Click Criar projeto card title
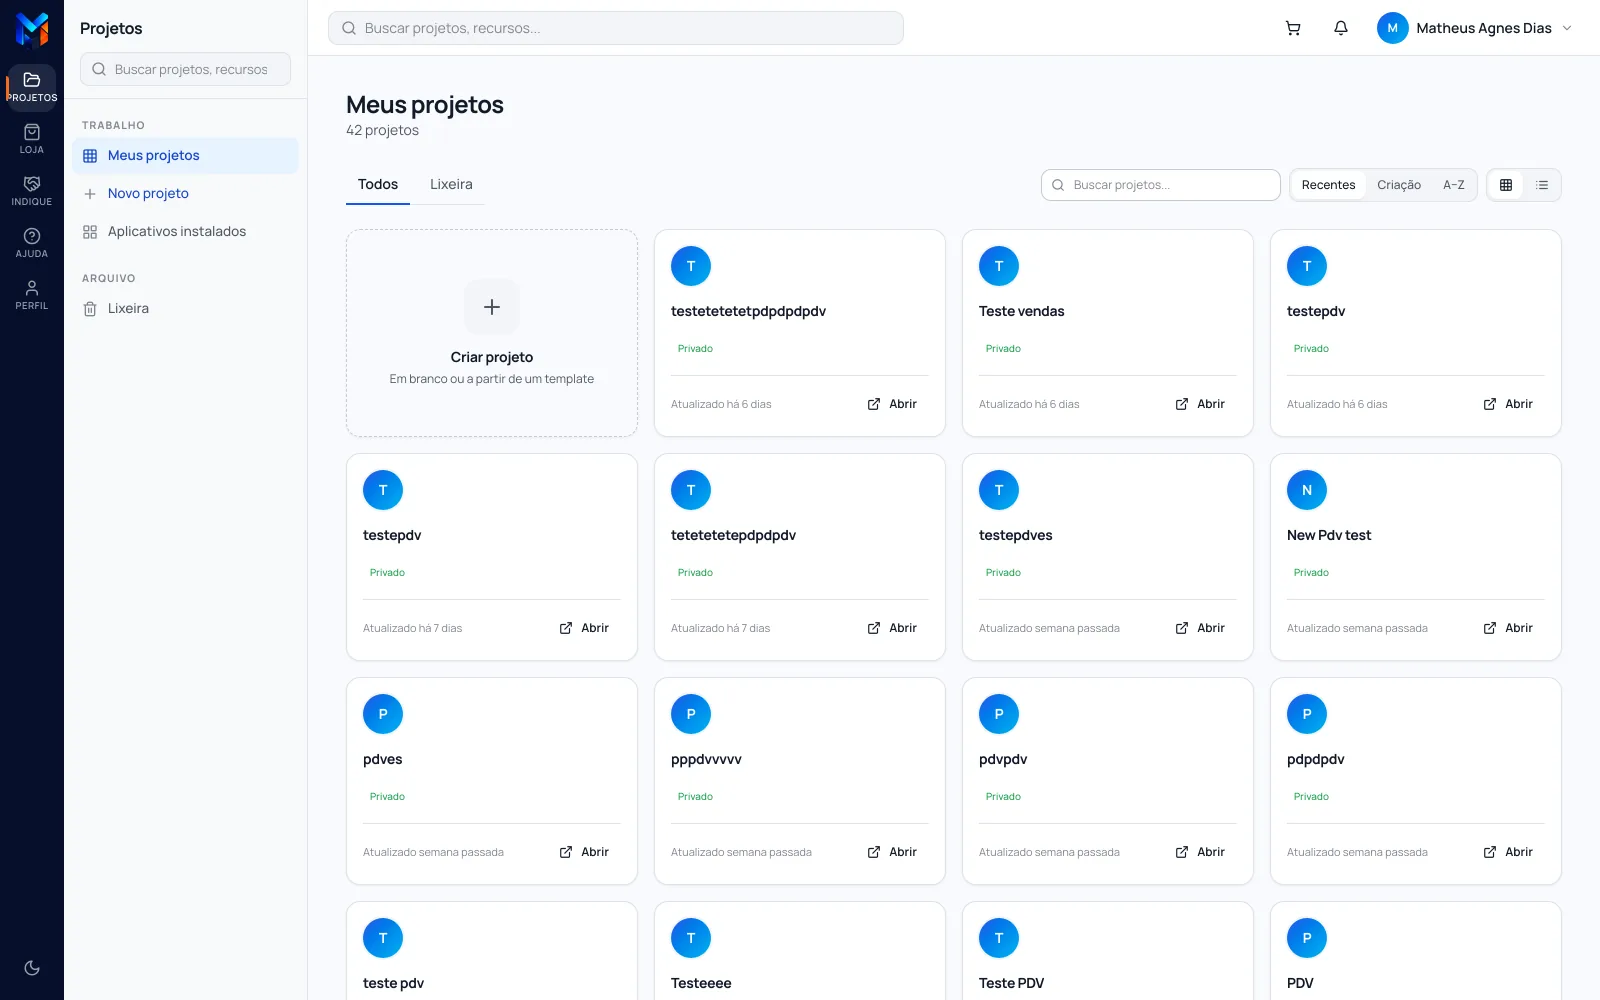 tap(492, 357)
